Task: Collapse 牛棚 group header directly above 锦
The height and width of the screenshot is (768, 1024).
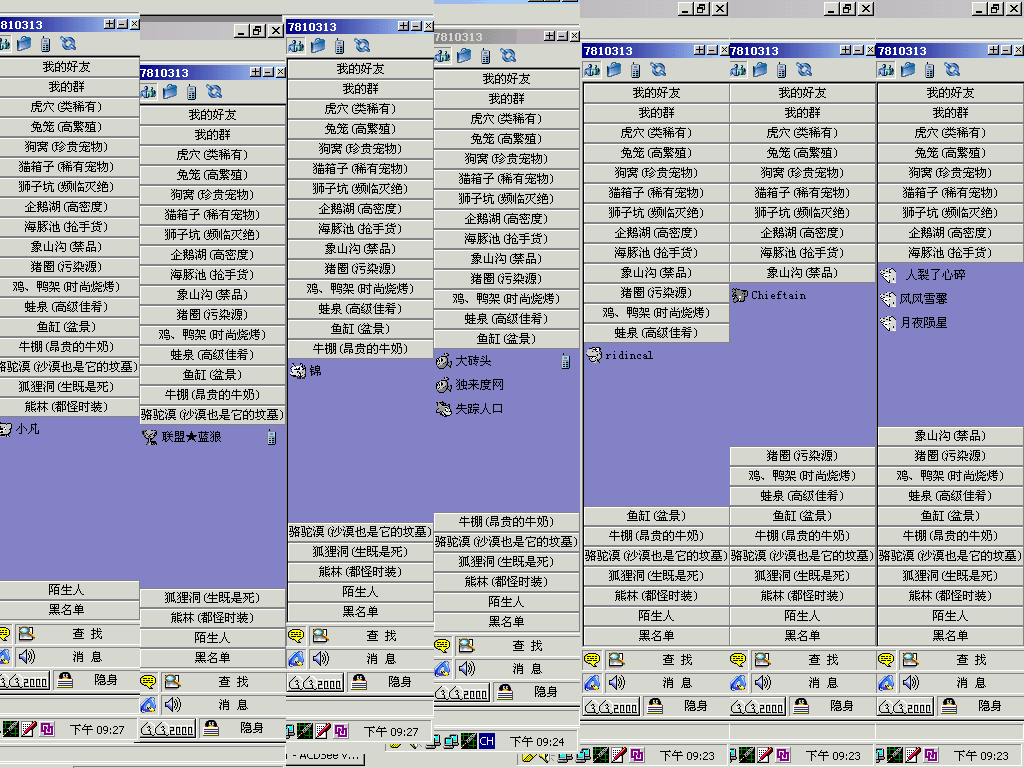Action: click(x=359, y=348)
